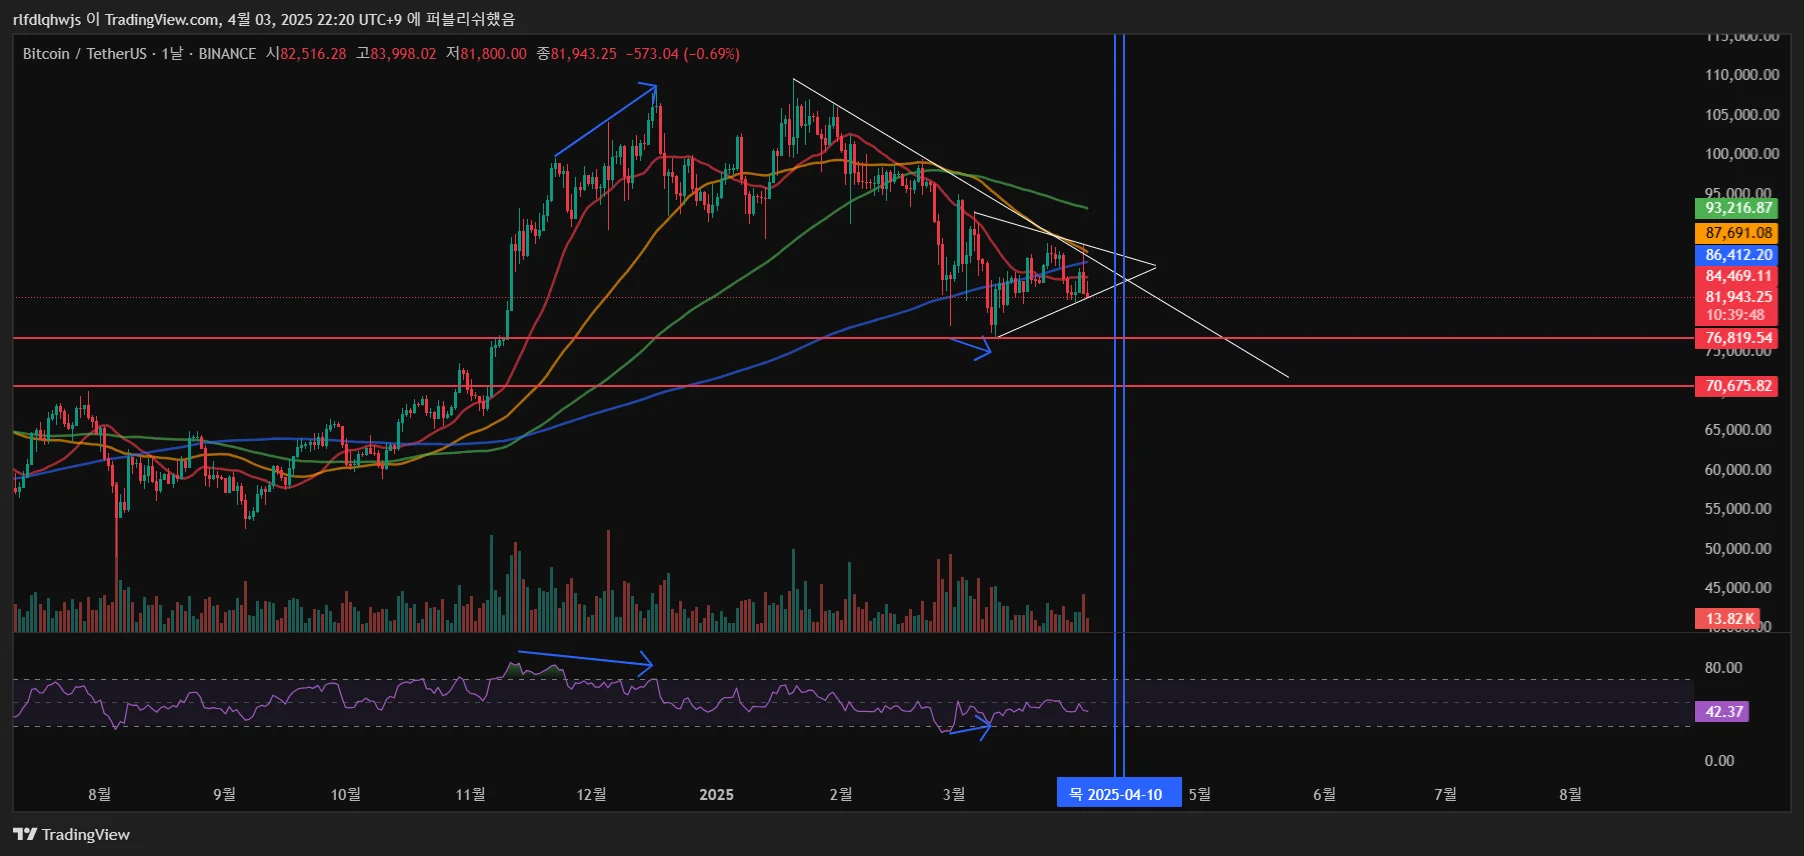Image resolution: width=1804 pixels, height=856 pixels.
Task: Select the blue arrow above RSI panel
Action: [585, 659]
